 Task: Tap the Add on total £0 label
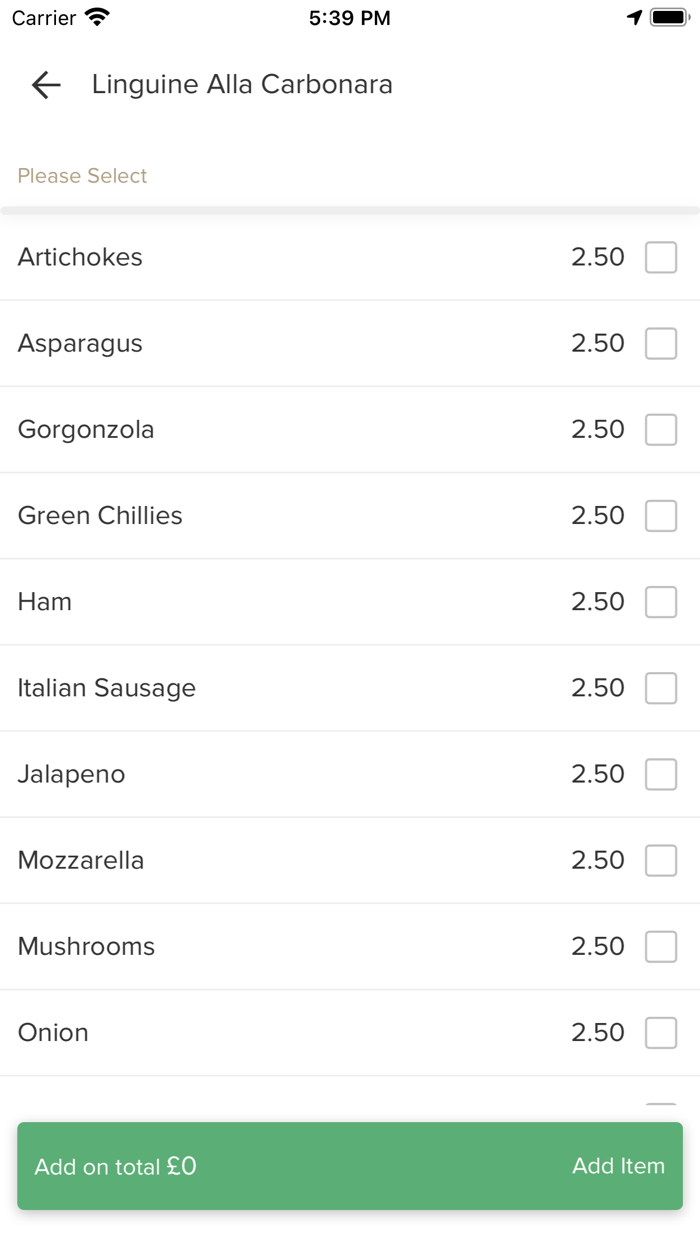coord(115,1166)
